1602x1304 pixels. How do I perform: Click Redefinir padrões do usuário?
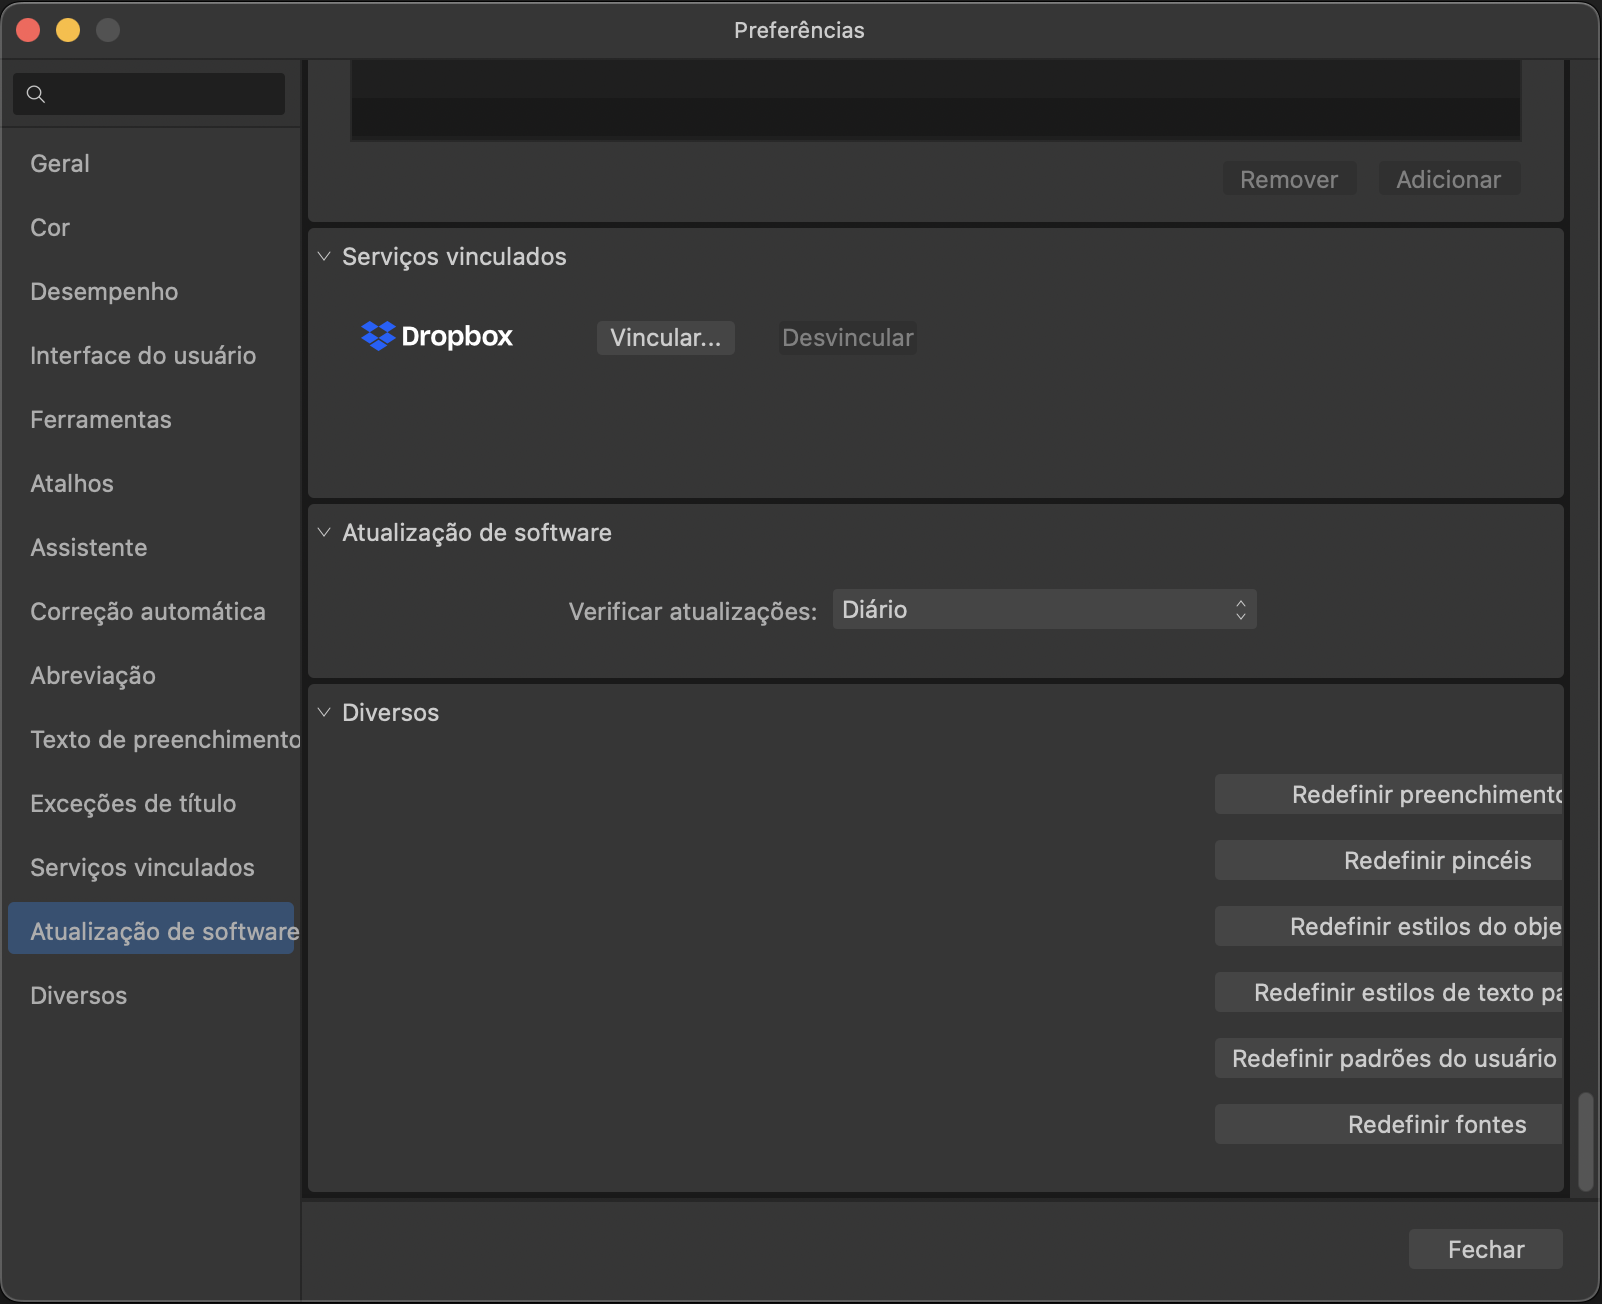[1388, 1058]
